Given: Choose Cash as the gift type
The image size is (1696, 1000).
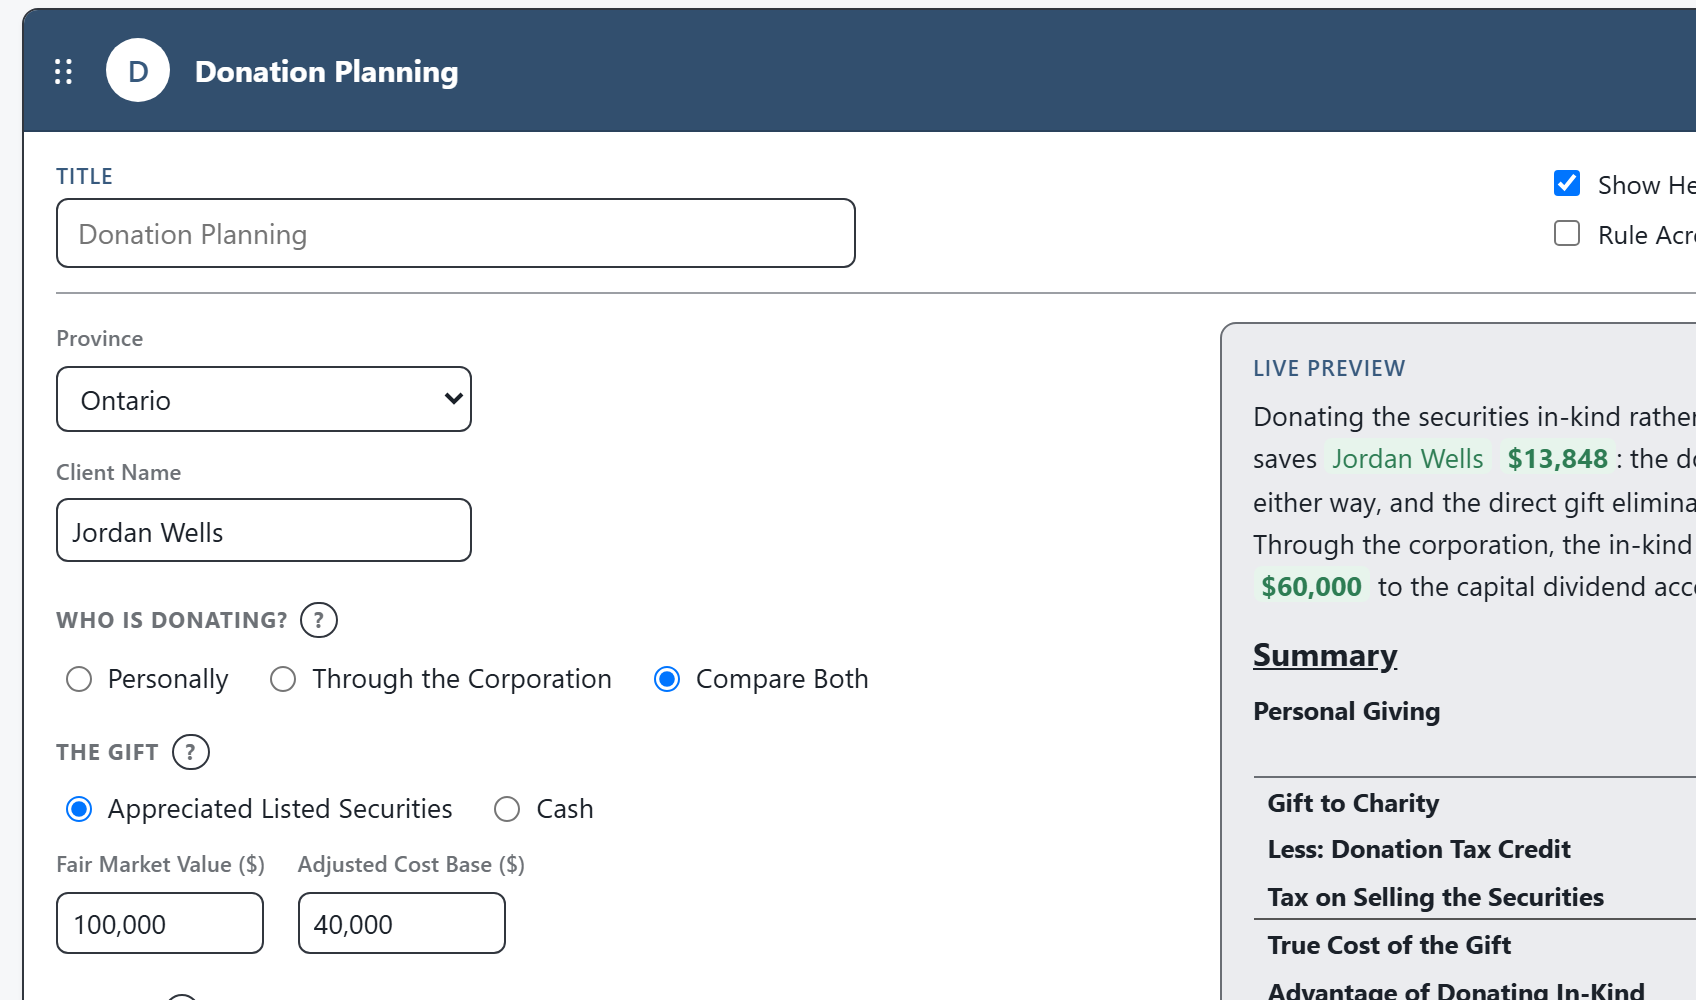Looking at the screenshot, I should click(507, 809).
